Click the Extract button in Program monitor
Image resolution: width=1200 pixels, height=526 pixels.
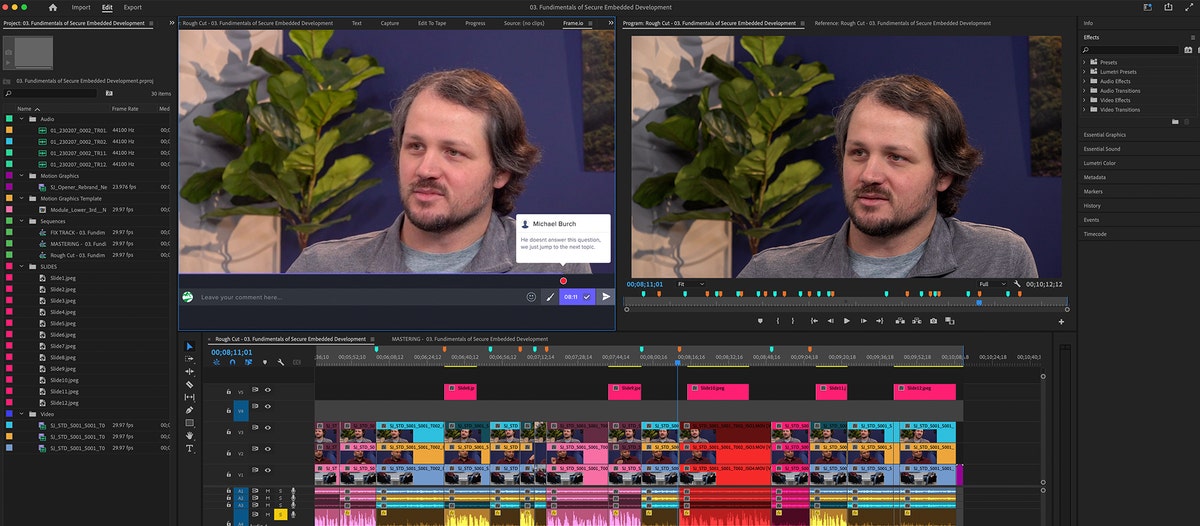(x=916, y=321)
